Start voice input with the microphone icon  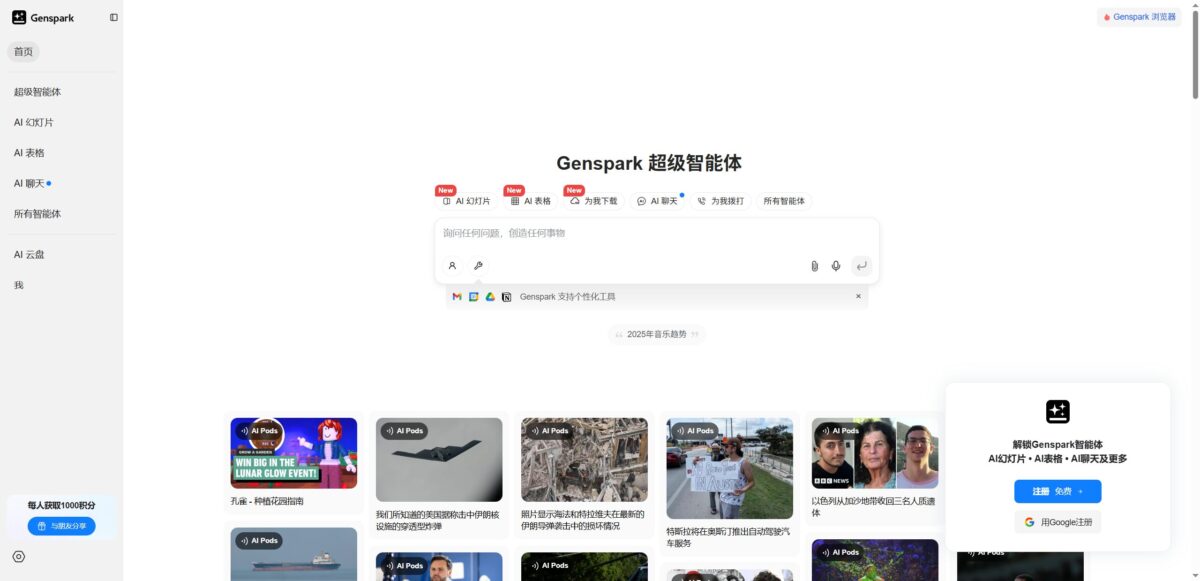coord(836,266)
